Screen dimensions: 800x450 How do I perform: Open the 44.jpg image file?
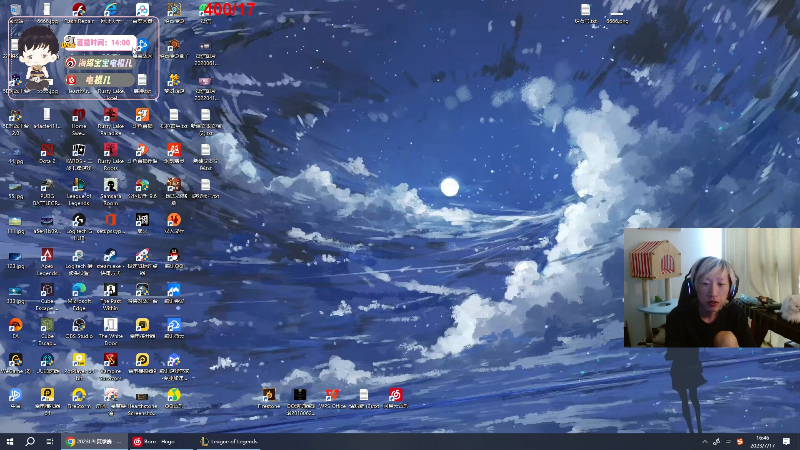(15, 154)
